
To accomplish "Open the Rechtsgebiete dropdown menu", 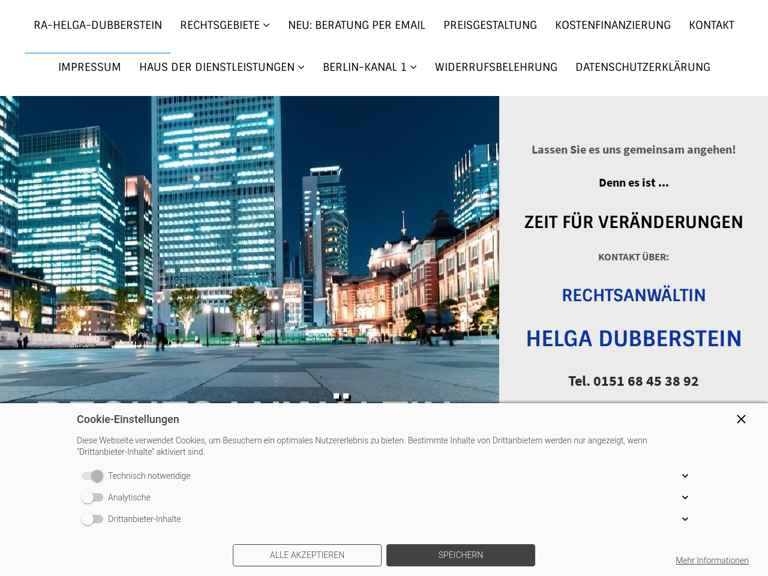I will point(225,25).
